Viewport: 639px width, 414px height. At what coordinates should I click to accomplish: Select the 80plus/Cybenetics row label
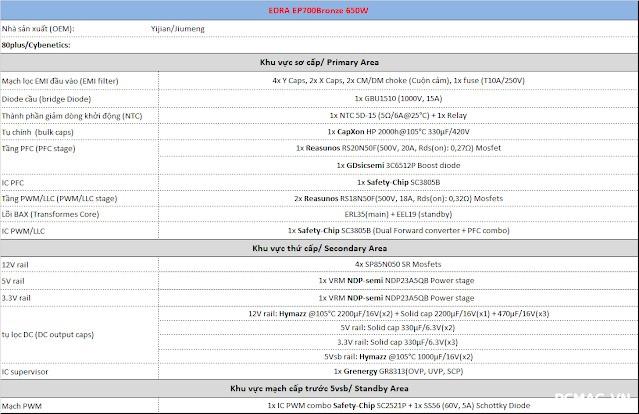[45, 45]
